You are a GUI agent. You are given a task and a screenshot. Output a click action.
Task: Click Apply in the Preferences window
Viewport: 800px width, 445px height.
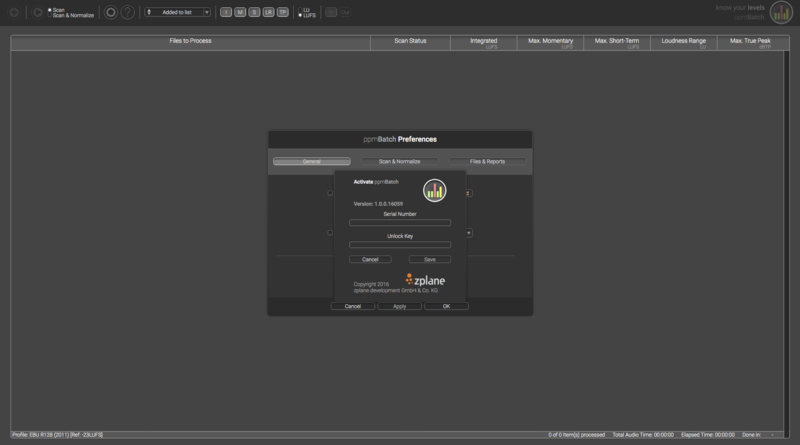(x=399, y=306)
